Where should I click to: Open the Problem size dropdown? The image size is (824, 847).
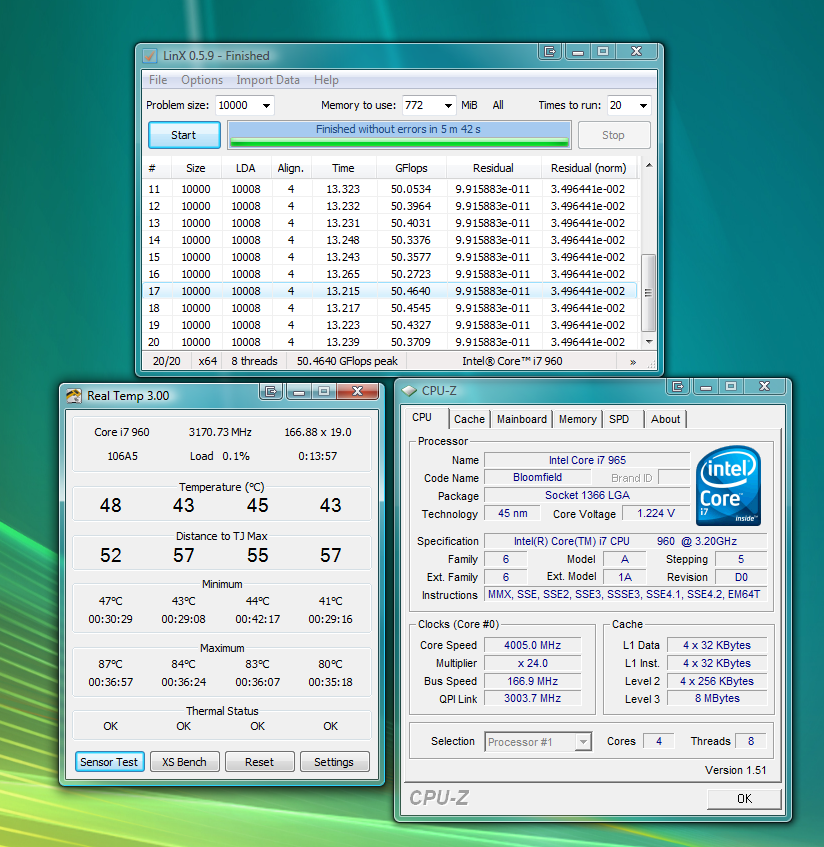point(266,105)
